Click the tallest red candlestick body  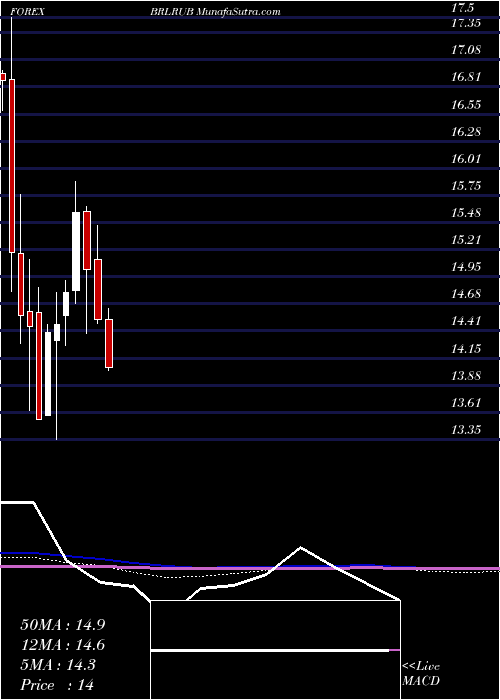click(x=12, y=166)
